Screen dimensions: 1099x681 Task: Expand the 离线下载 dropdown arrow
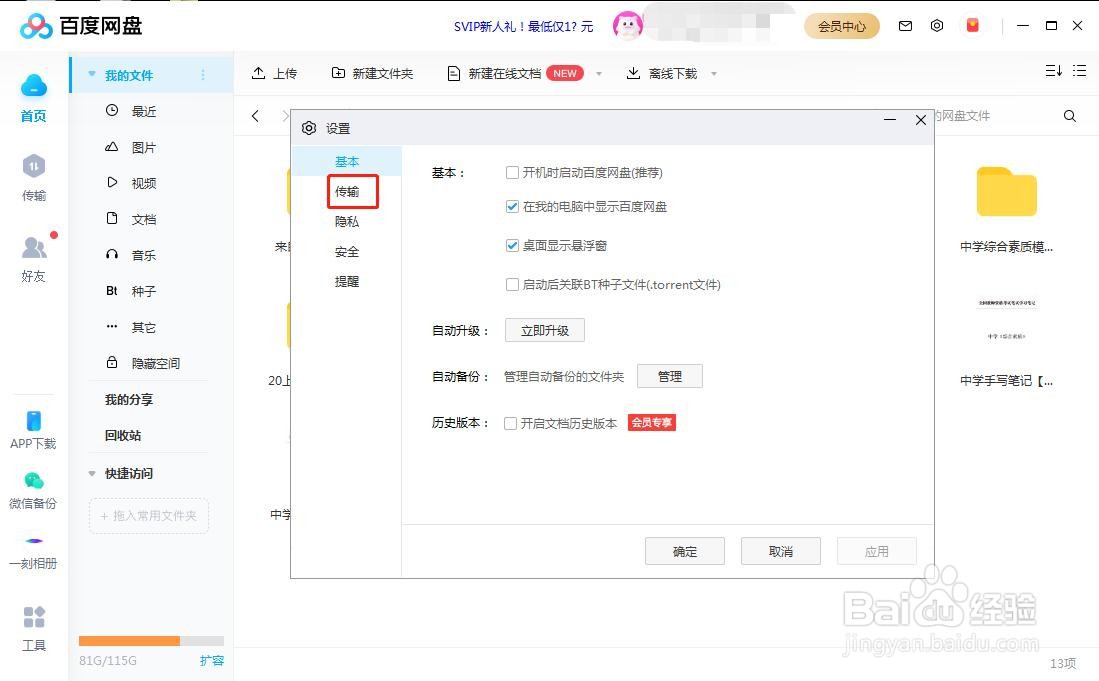pyautogui.click(x=714, y=73)
